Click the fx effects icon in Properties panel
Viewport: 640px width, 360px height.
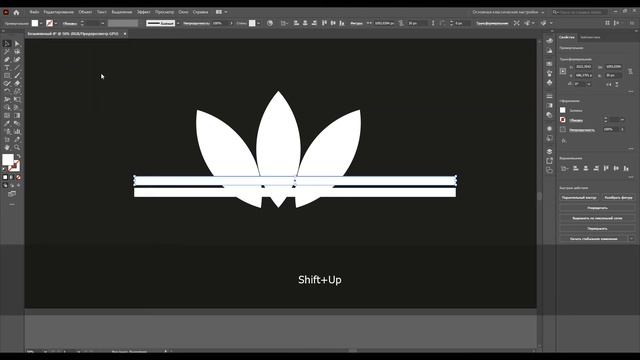tap(564, 141)
